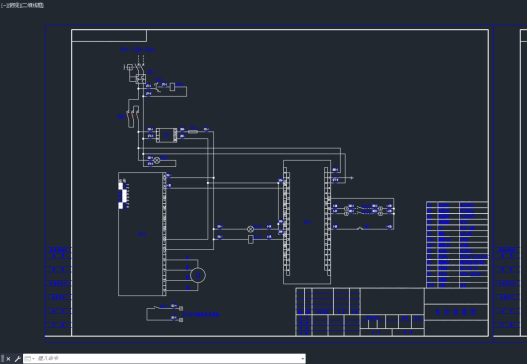Expand recent commands dropdown in command line
This screenshot has width=527, height=364.
pyautogui.click(x=30, y=359)
